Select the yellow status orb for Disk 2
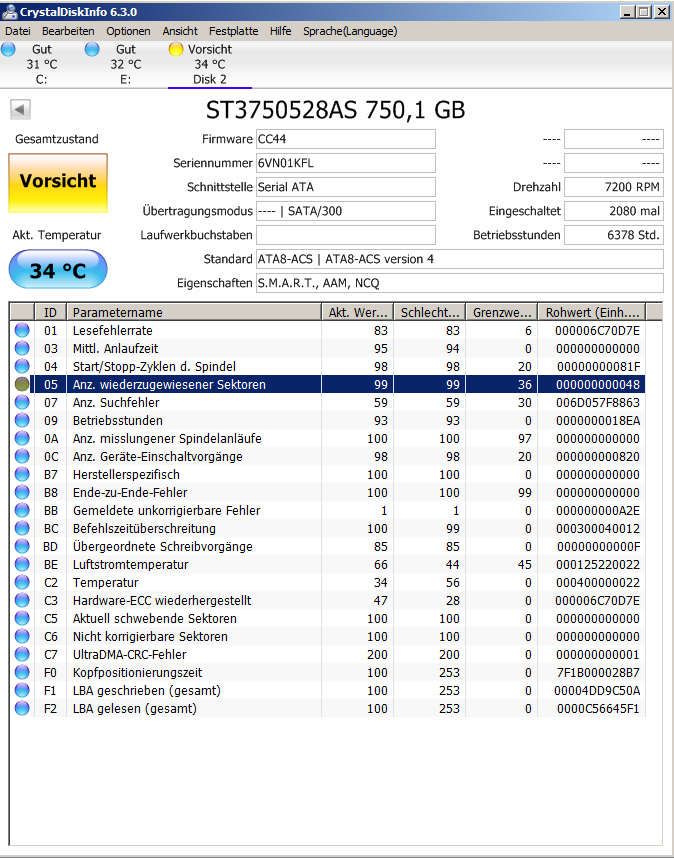The image size is (674, 858). click(176, 49)
